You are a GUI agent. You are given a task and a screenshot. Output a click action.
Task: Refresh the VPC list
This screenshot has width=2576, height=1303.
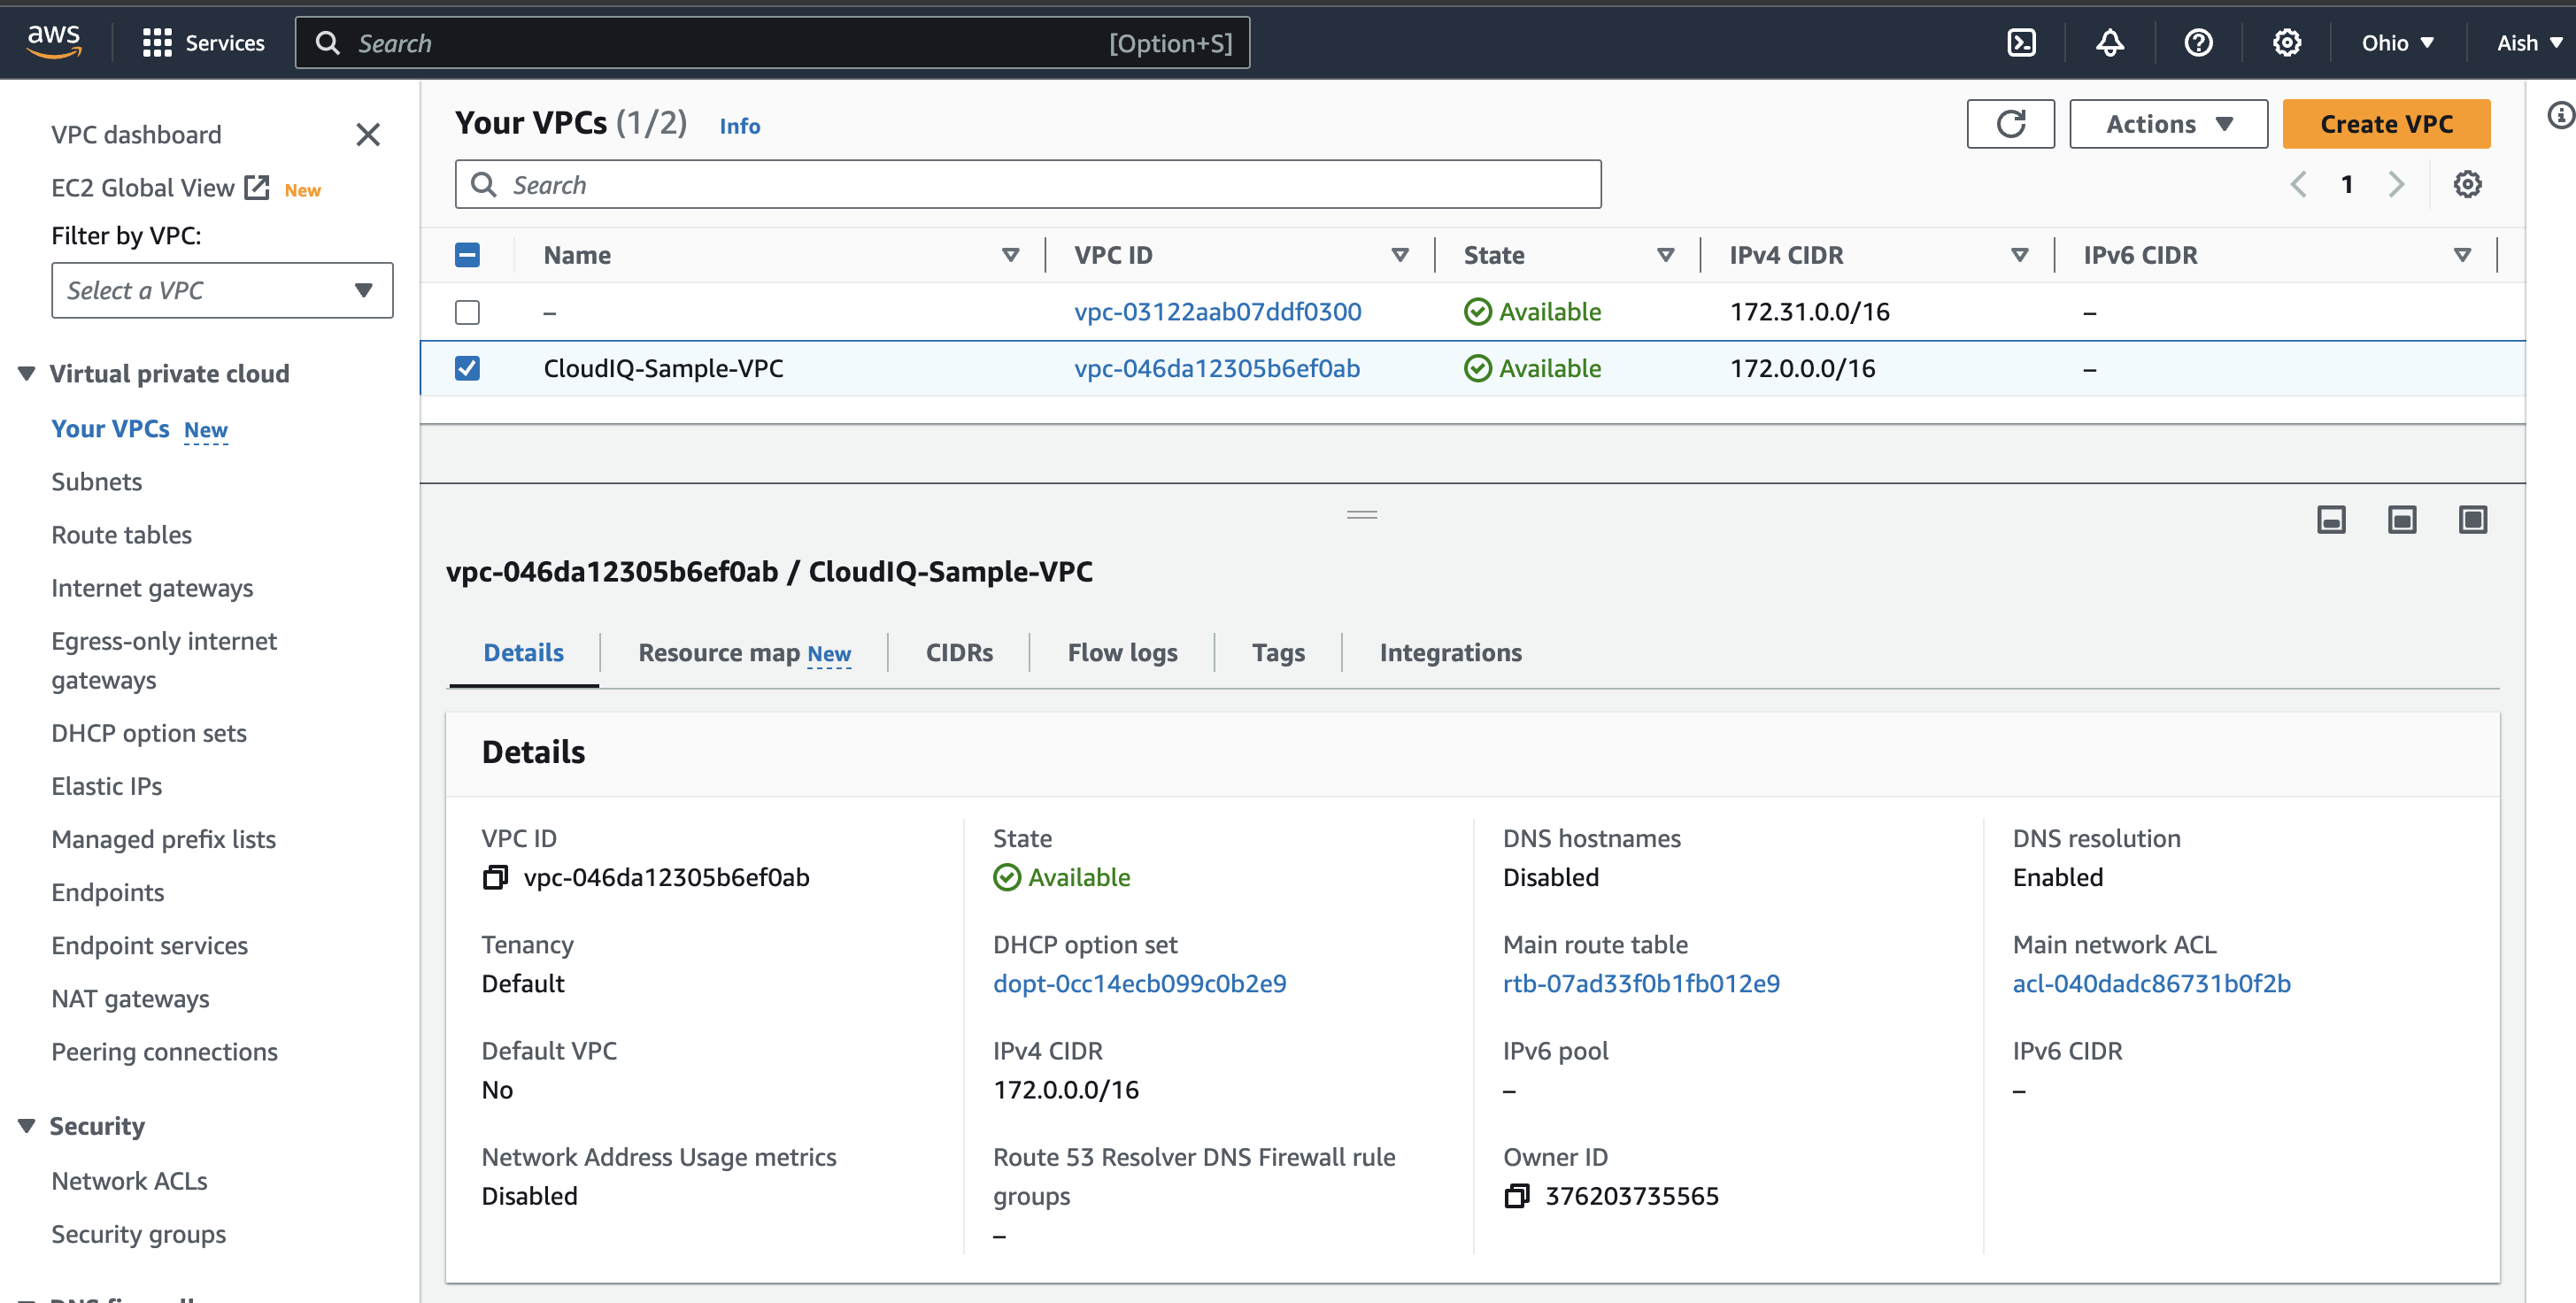[x=2010, y=124]
